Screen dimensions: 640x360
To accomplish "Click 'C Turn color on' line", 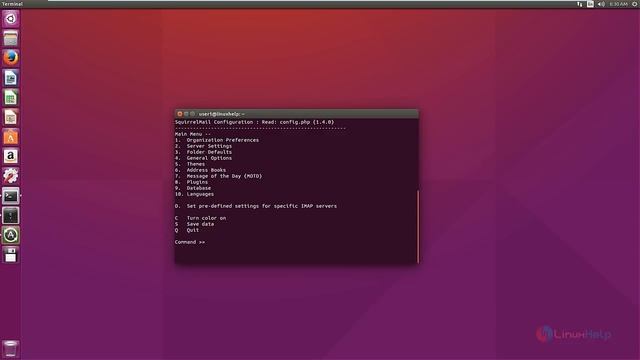I will click(200, 218).
